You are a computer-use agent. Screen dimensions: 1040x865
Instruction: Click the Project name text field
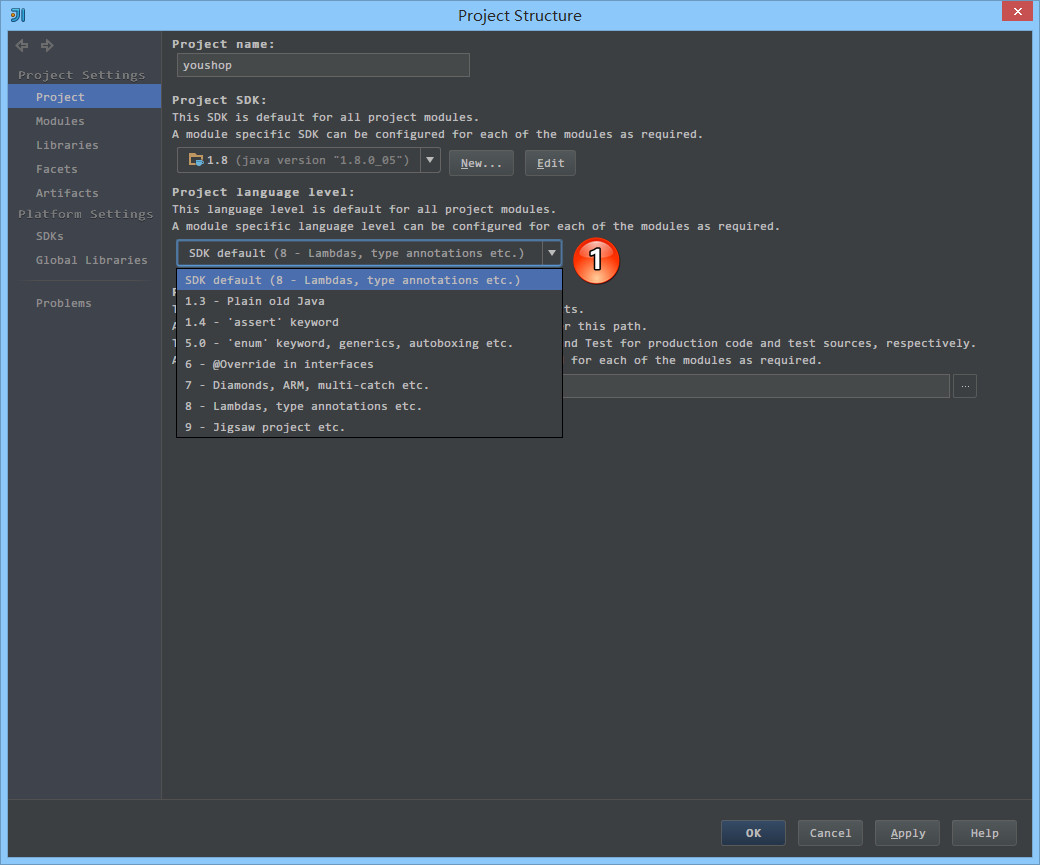coord(322,65)
